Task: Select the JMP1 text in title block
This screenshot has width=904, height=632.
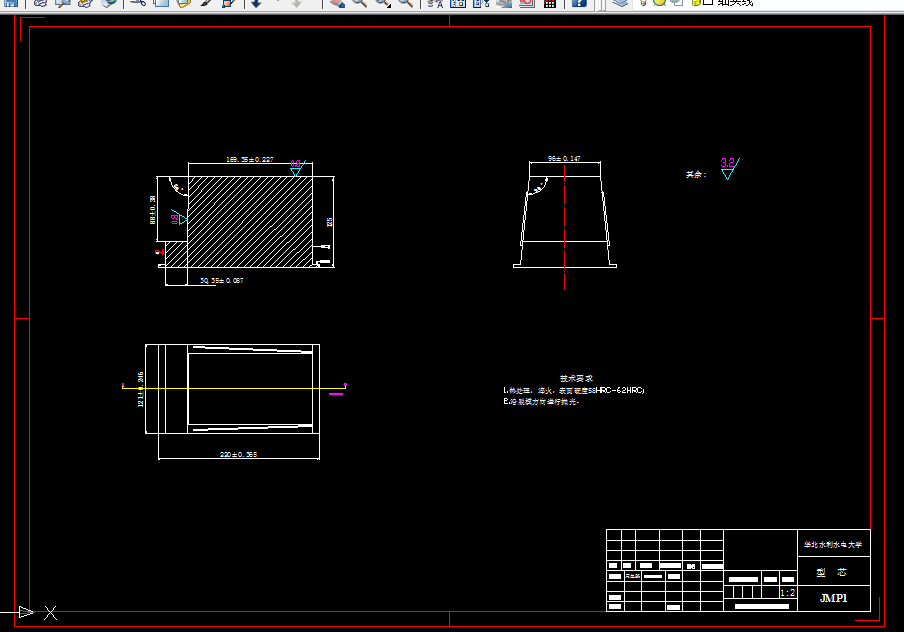Action: pos(834,598)
